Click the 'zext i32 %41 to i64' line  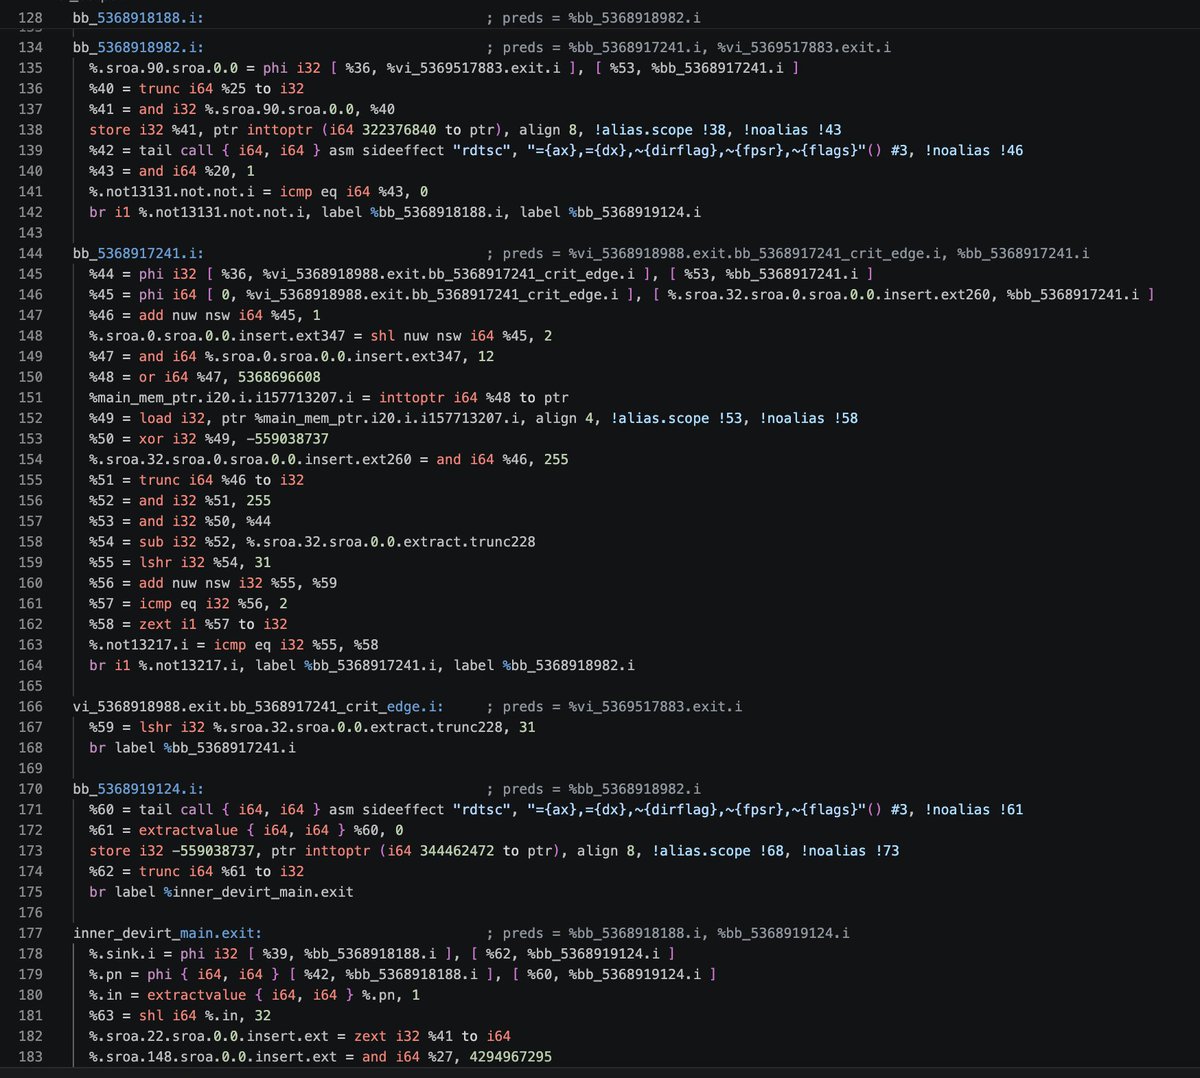pyautogui.click(x=300, y=1036)
